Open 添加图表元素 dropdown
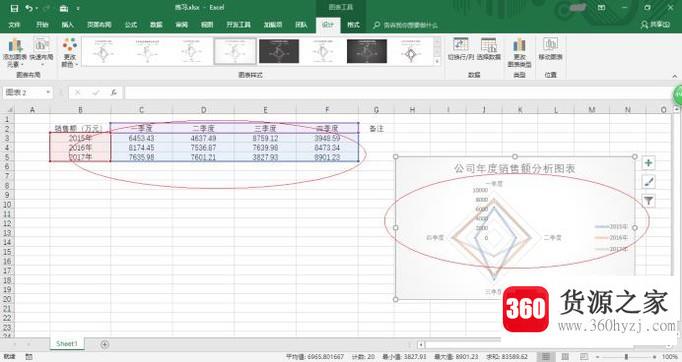The image size is (682, 362). [x=15, y=52]
